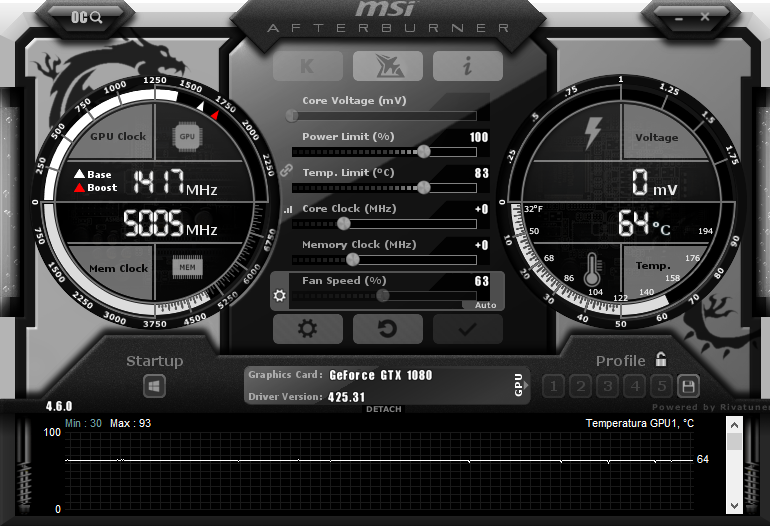770x528 pixels.
Task: Click the monitor graph scrollbar thumb
Action: coord(734,441)
